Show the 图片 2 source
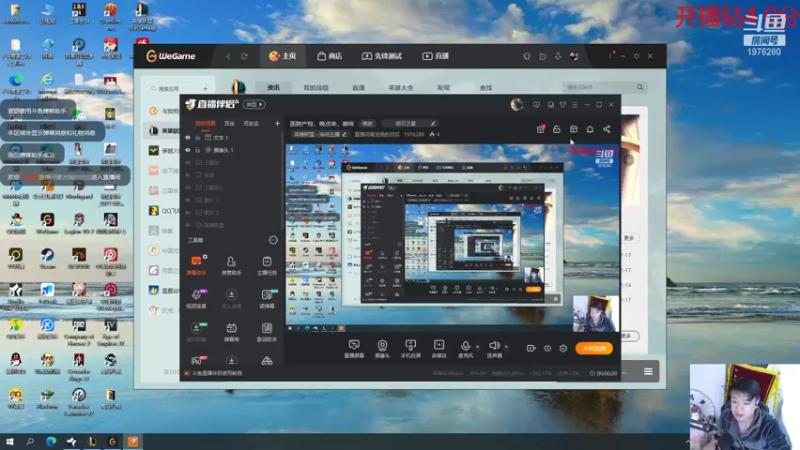Viewport: 800px width, 450px height. pos(188,212)
